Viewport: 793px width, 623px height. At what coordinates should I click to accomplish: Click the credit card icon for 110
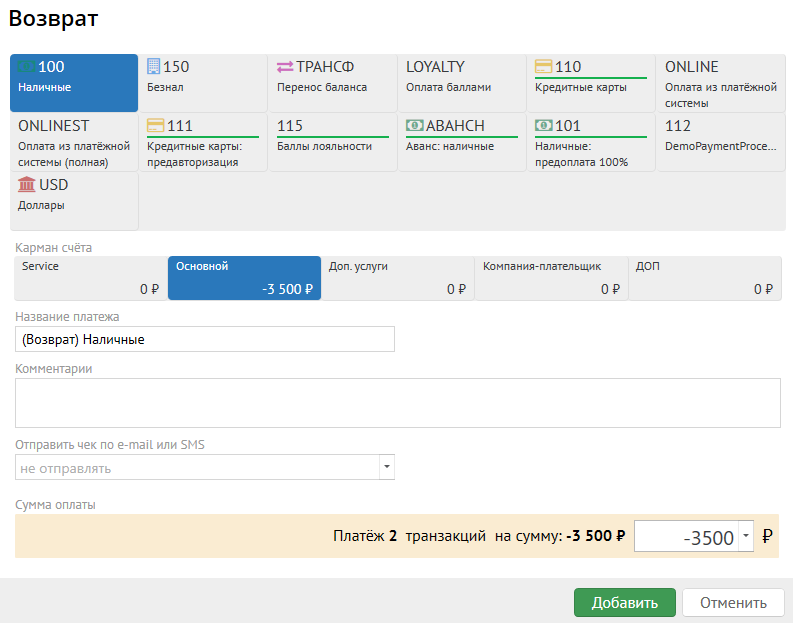click(x=544, y=67)
